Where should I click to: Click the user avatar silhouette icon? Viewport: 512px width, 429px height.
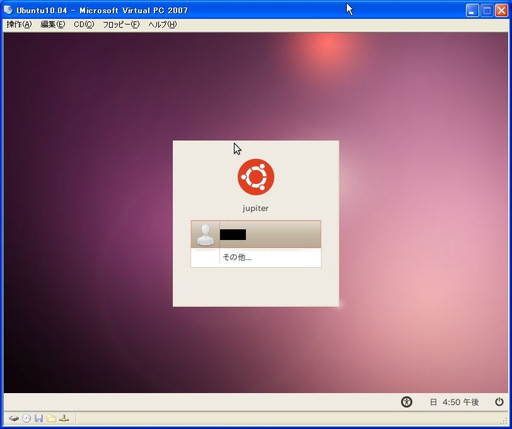(205, 235)
